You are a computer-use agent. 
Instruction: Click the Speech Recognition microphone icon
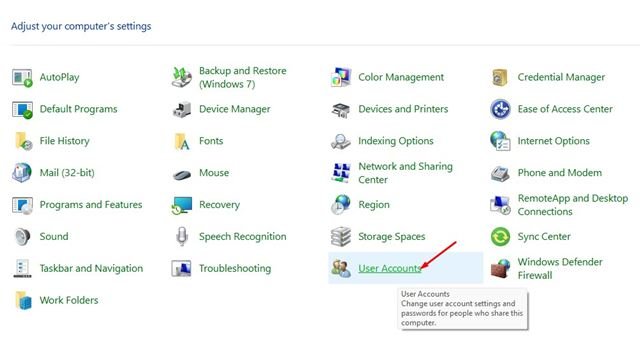click(x=182, y=237)
